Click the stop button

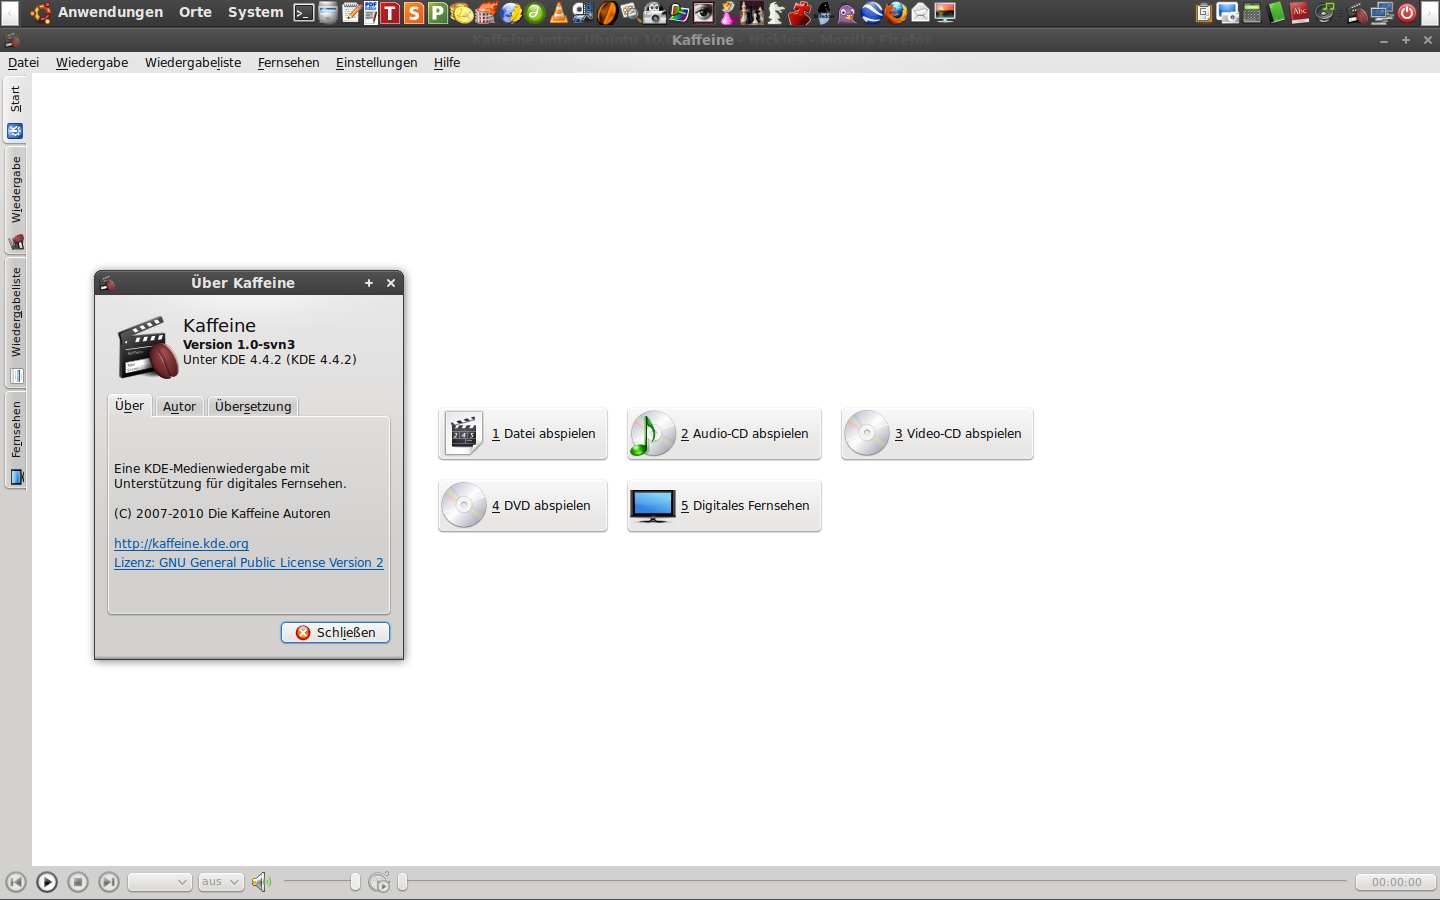[78, 882]
